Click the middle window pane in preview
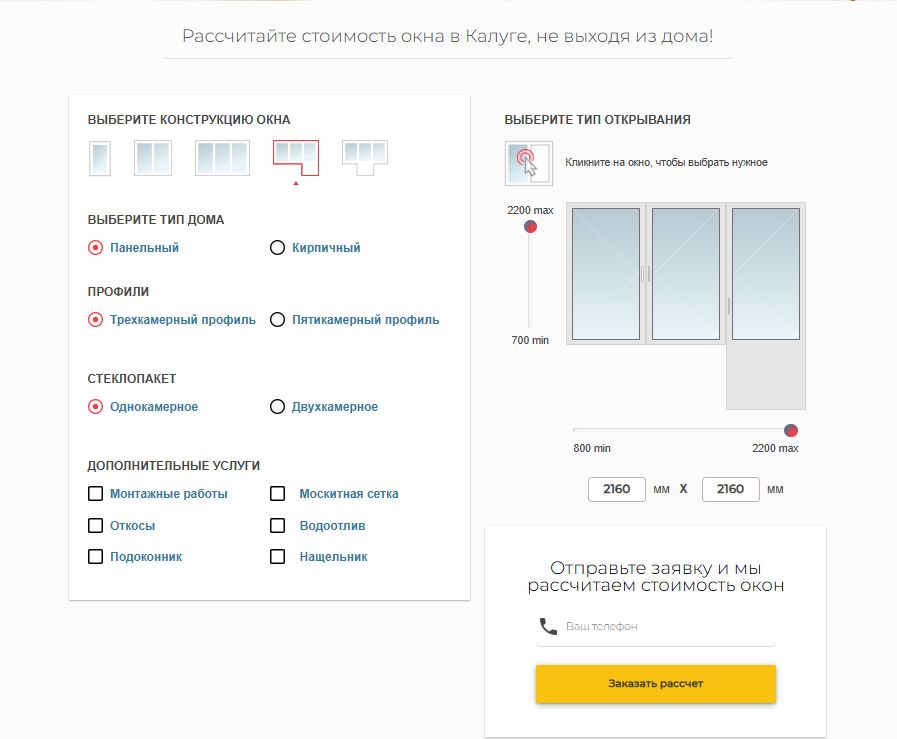This screenshot has width=897, height=739. (x=685, y=273)
